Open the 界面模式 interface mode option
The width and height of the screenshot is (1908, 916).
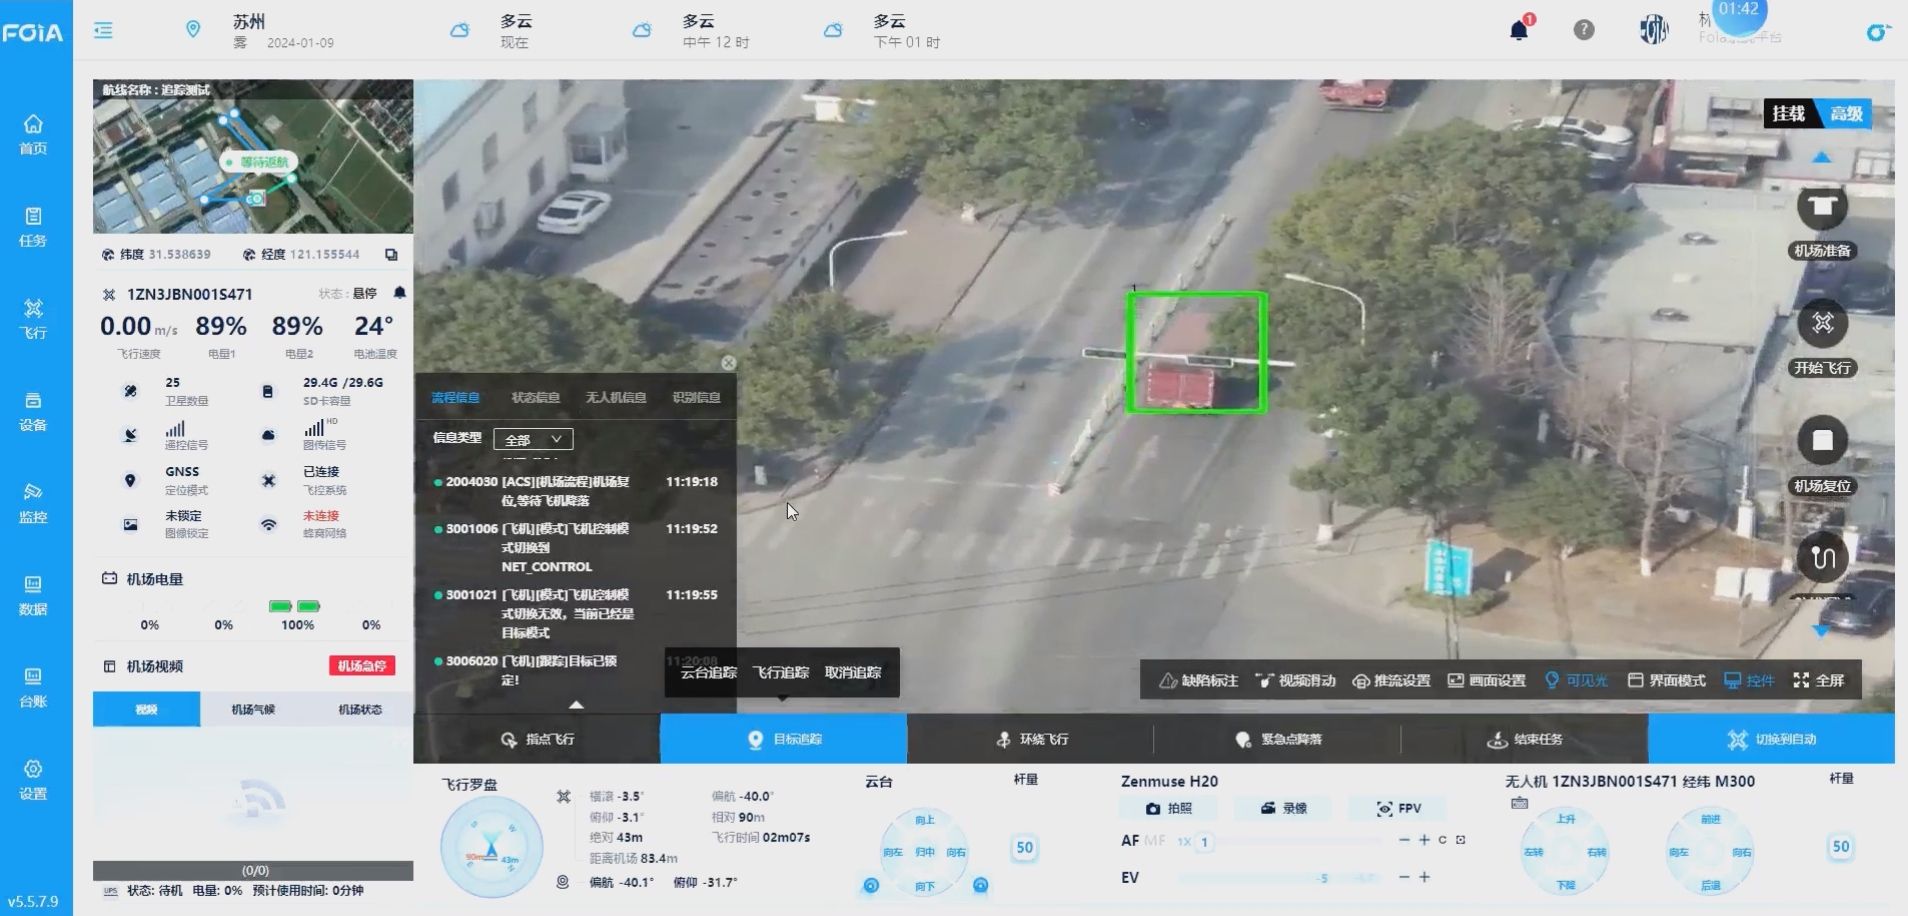coord(1666,680)
